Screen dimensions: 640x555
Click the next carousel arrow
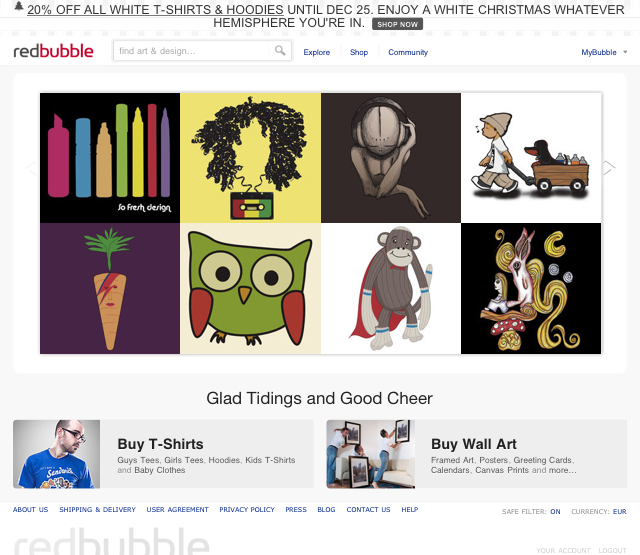(609, 167)
